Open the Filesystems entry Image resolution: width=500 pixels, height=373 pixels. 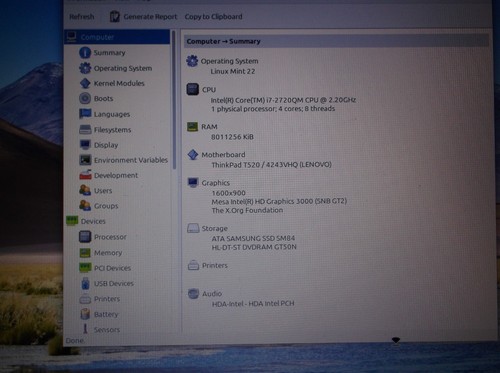coord(112,130)
